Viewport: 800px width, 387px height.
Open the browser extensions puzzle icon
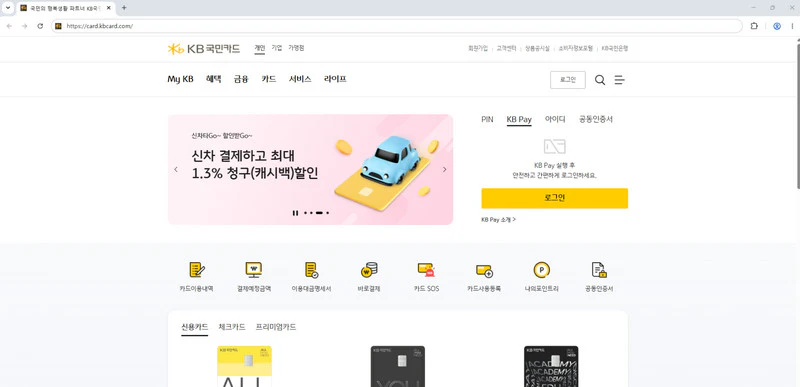[754, 26]
